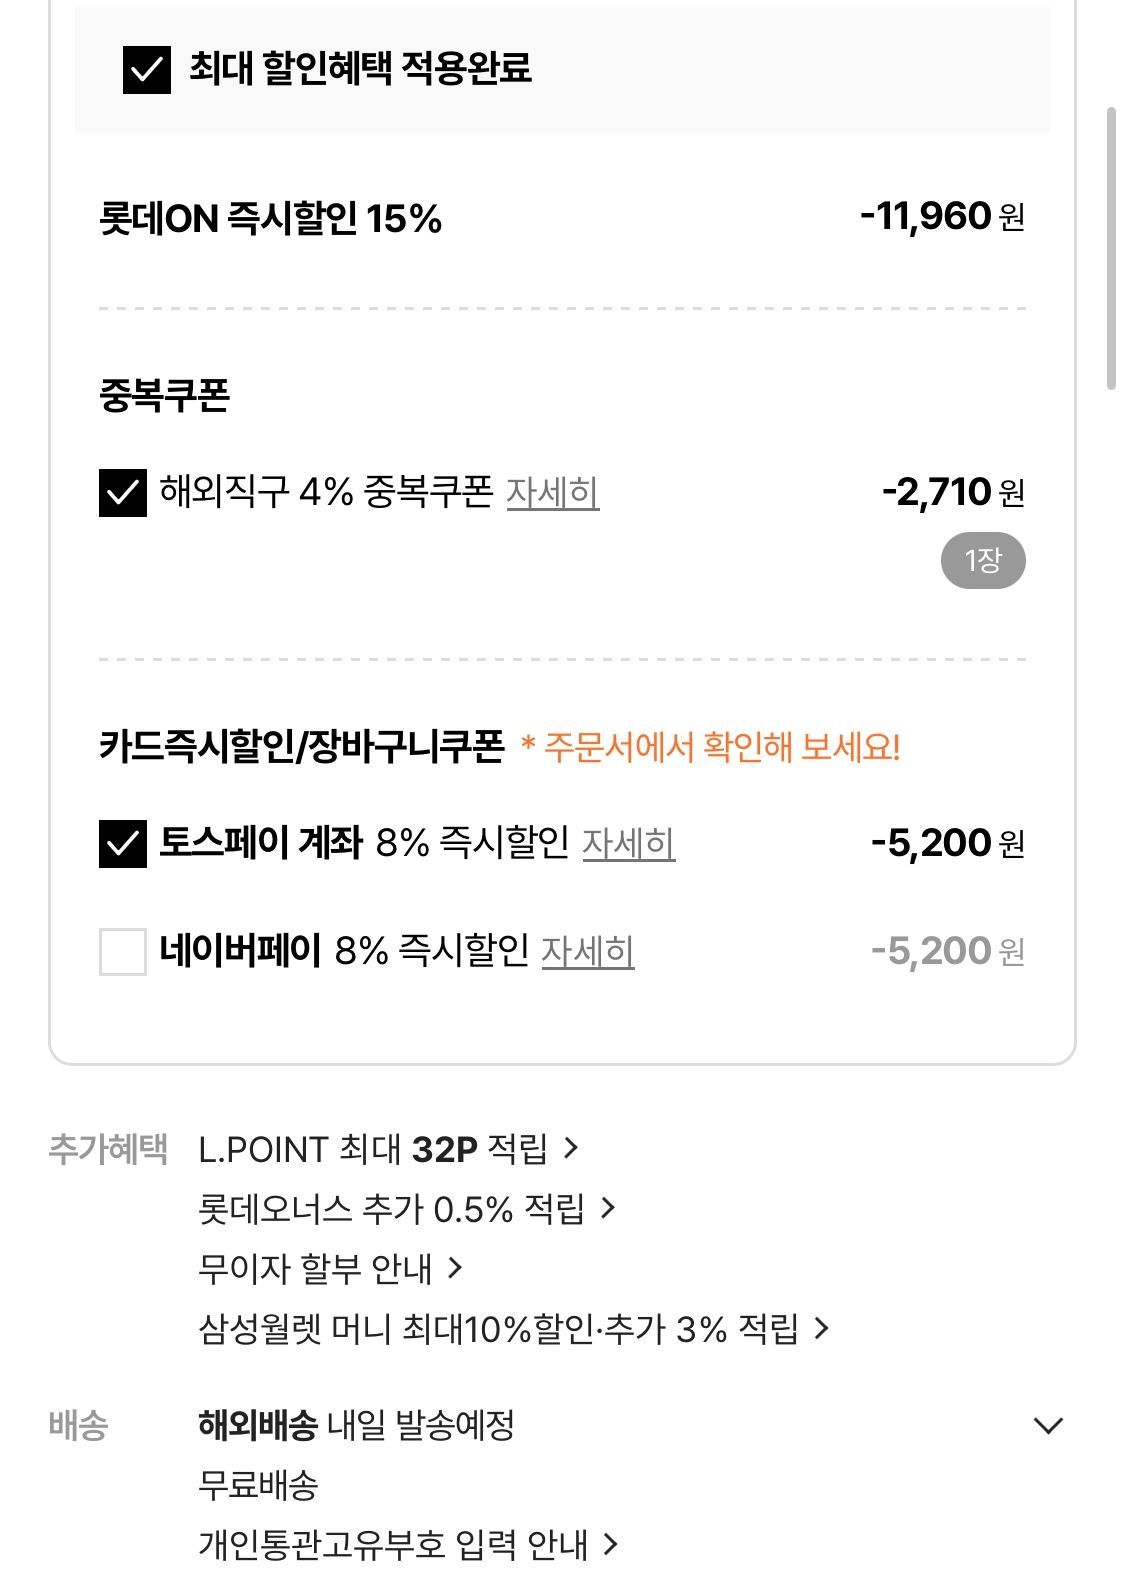
Task: Open 삼성월렛 머니 최대10%할인 details
Action: pyautogui.click(x=498, y=1329)
